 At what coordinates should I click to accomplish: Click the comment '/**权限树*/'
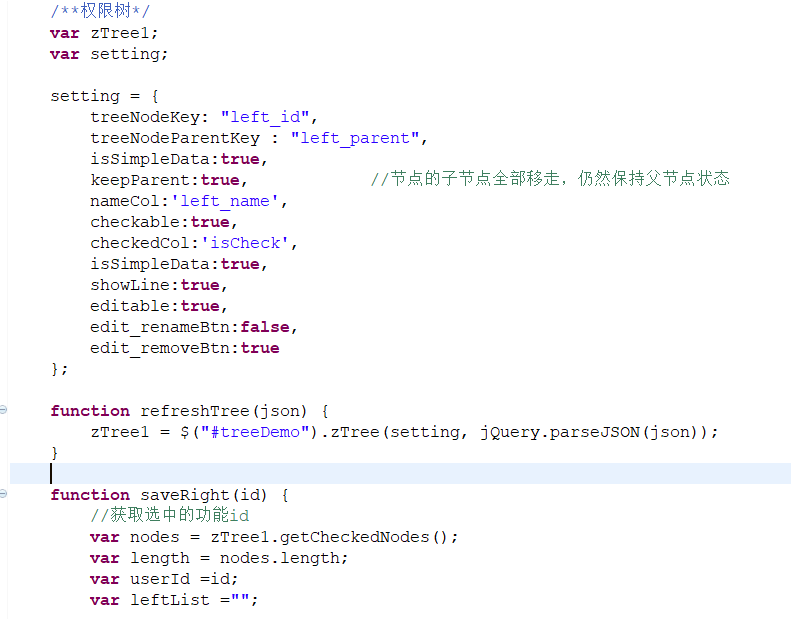pyautogui.click(x=100, y=11)
